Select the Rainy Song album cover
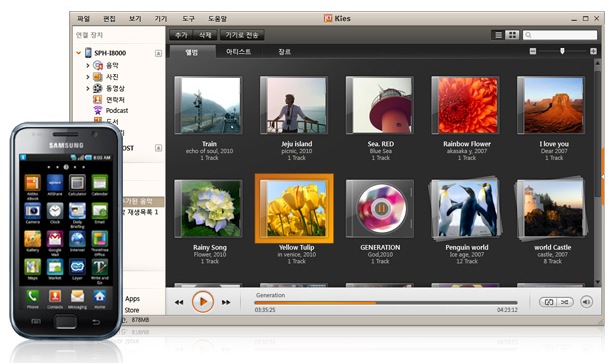Image resolution: width=614 pixels, height=363 pixels. (x=208, y=209)
